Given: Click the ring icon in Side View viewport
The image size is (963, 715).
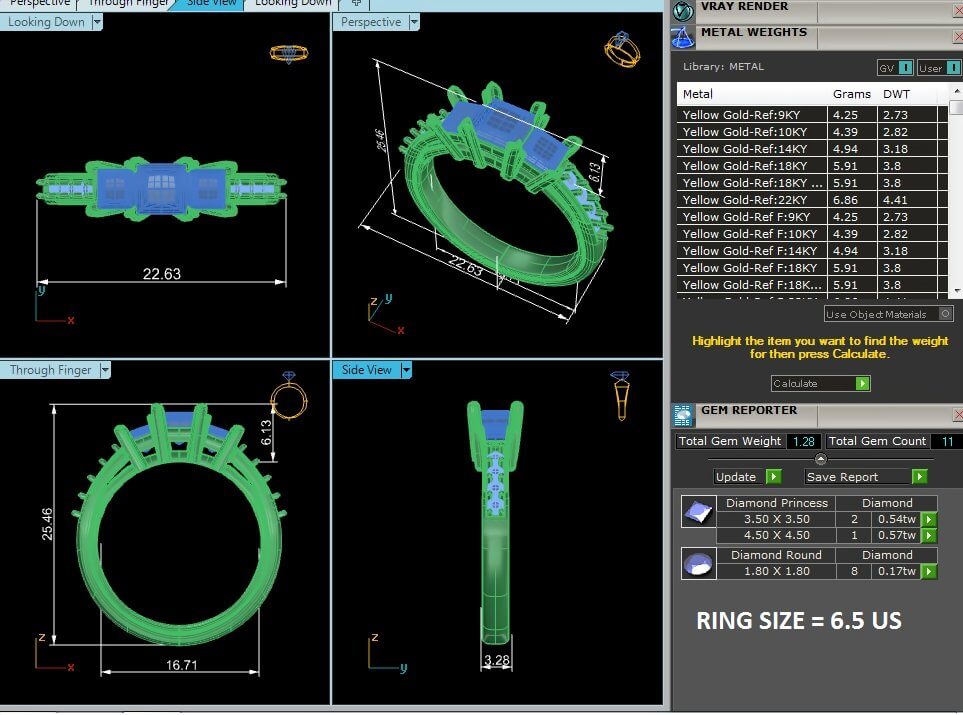Looking at the screenshot, I should tap(620, 395).
